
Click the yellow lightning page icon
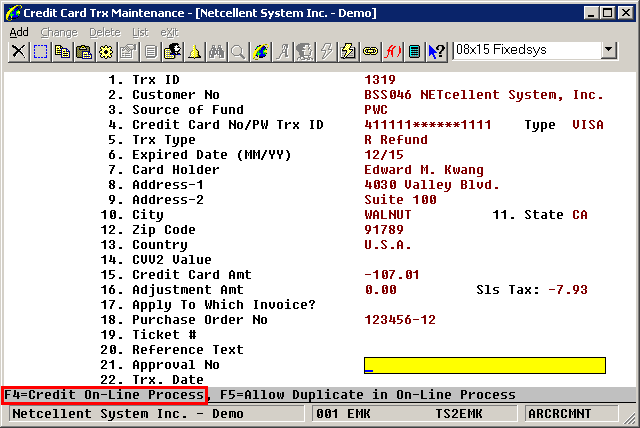click(x=349, y=52)
